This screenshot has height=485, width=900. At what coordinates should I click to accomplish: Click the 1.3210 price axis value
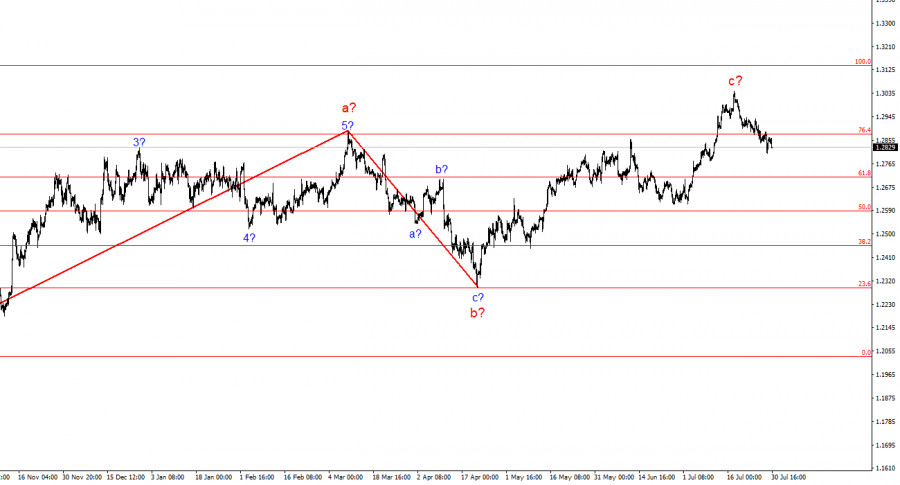pyautogui.click(x=885, y=46)
